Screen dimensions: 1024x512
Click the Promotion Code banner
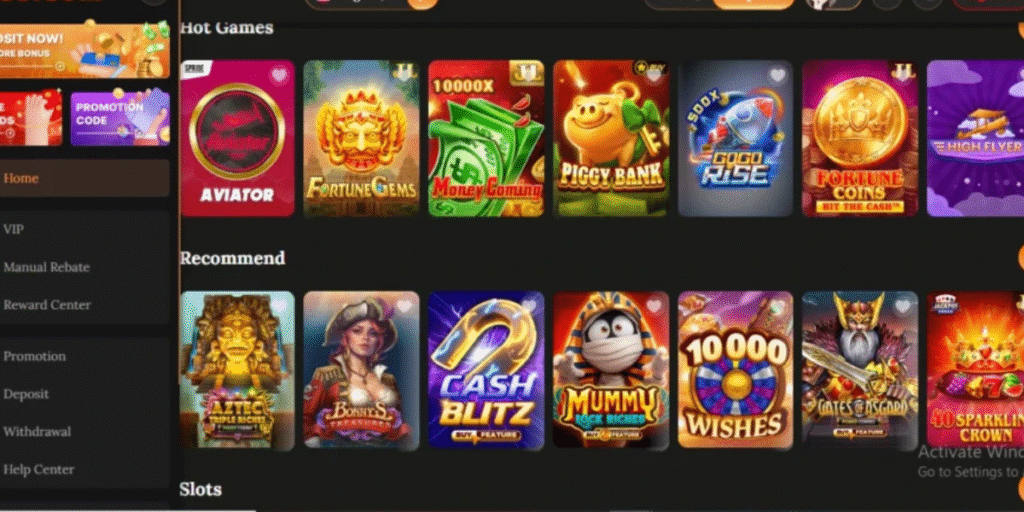(x=120, y=118)
